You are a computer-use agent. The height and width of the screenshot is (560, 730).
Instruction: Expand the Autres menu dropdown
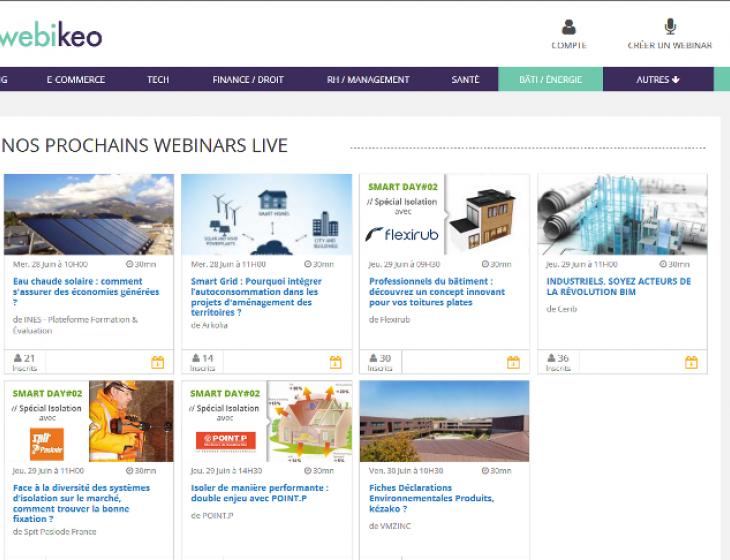click(658, 80)
